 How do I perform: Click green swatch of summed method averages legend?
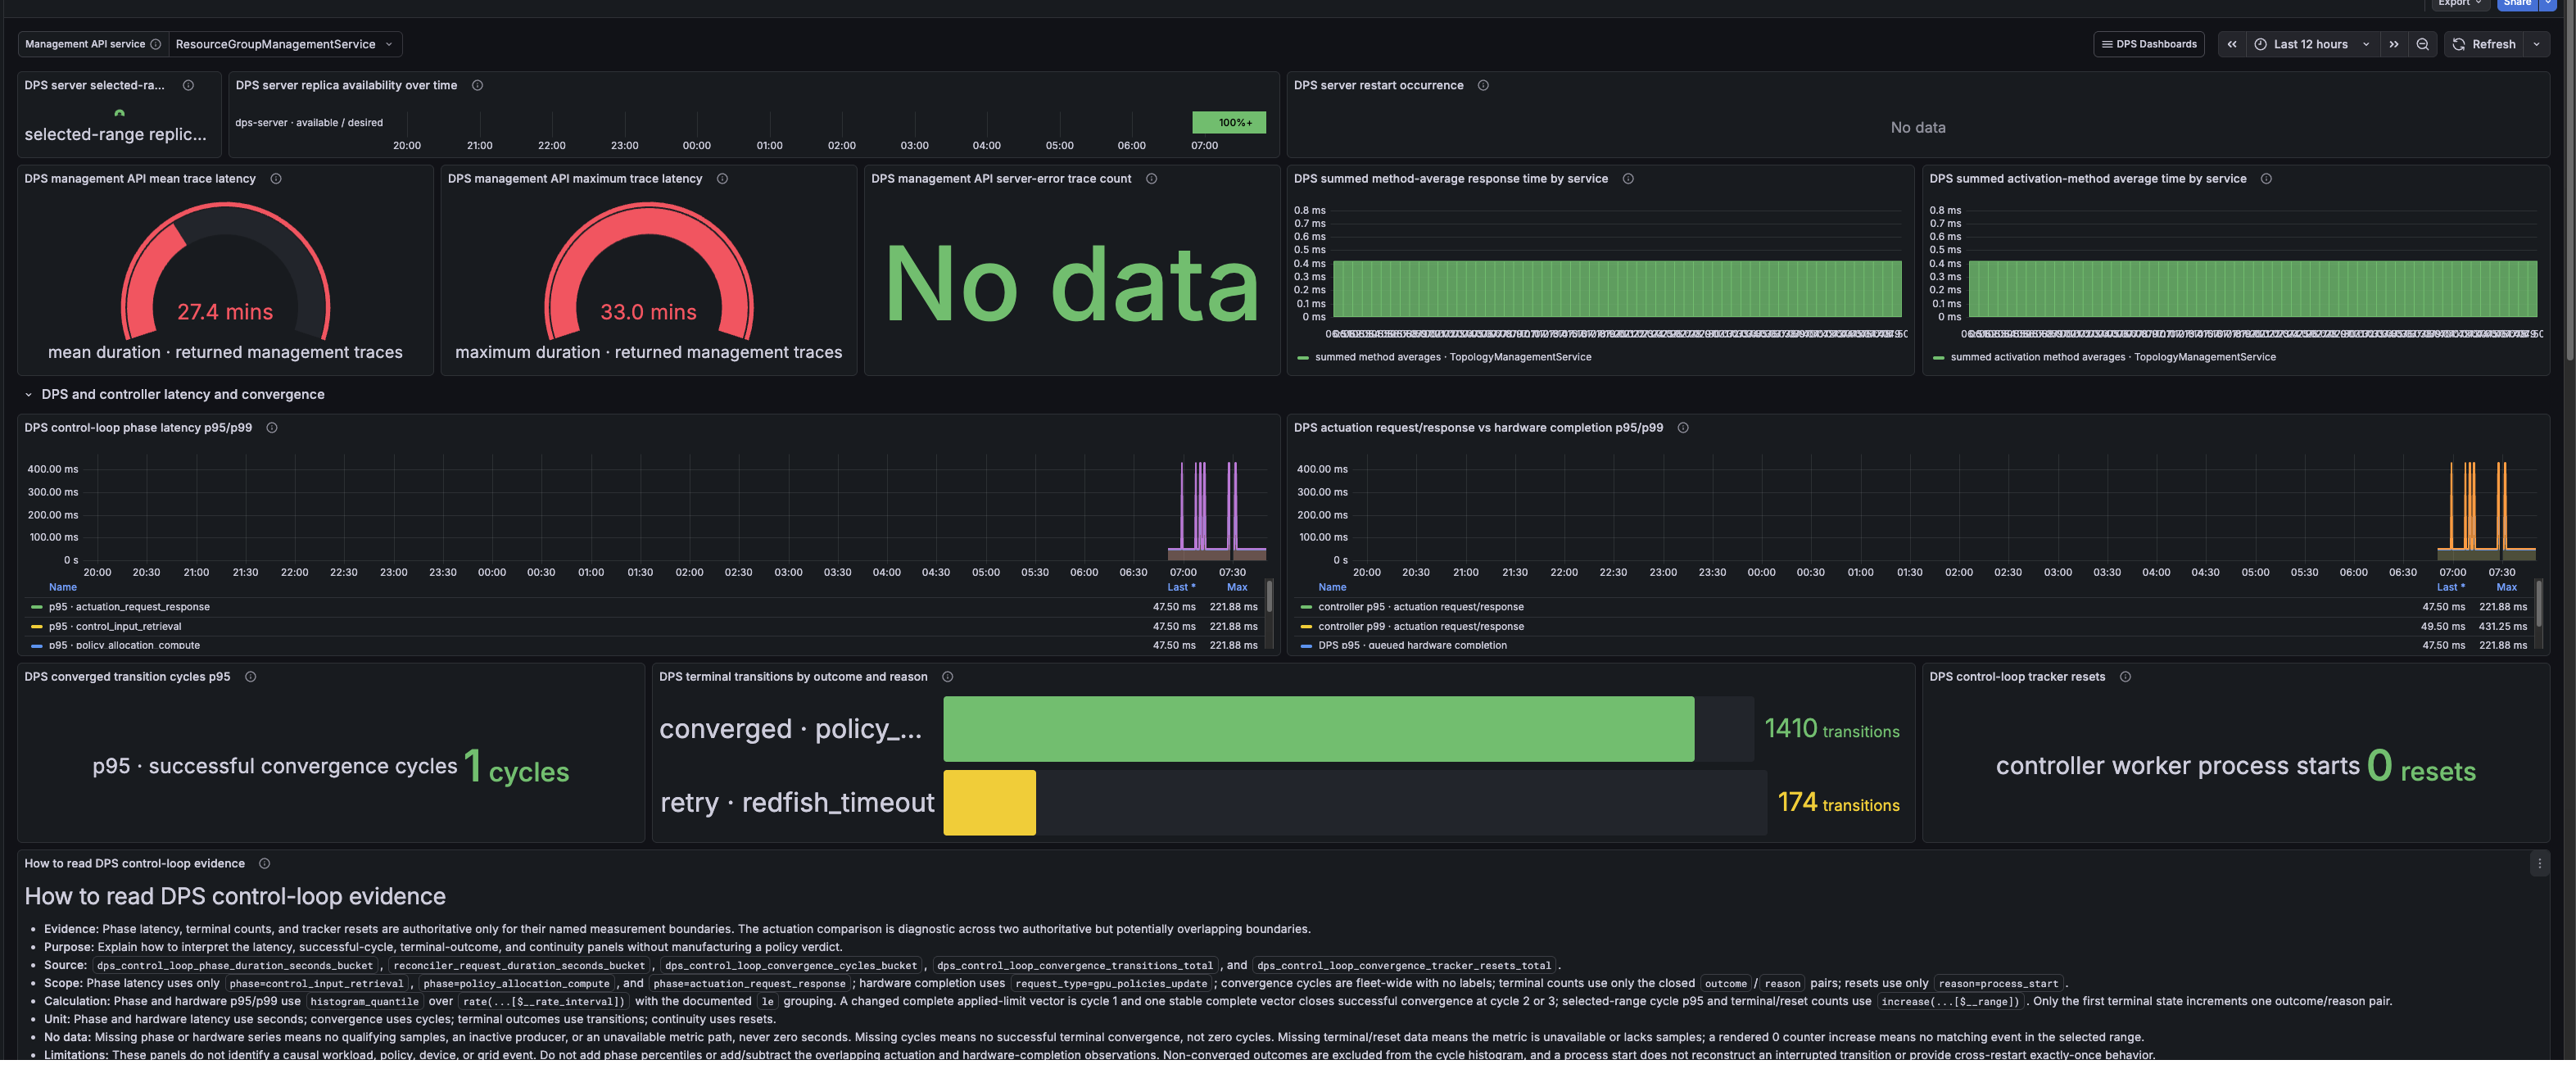(1303, 357)
